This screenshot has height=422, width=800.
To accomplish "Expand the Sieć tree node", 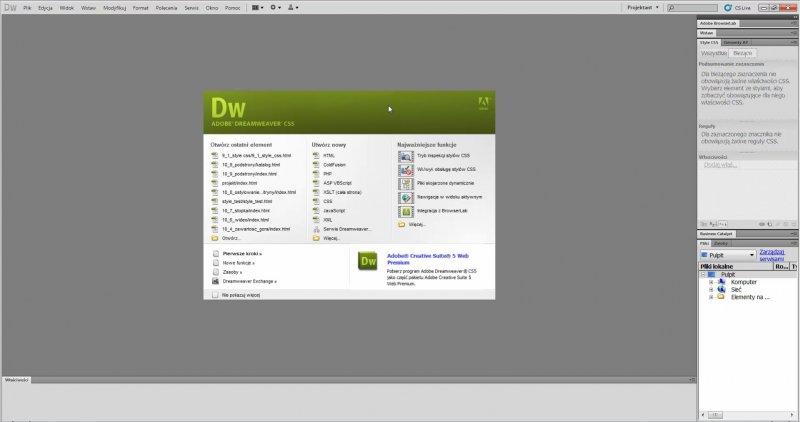I will [x=711, y=289].
